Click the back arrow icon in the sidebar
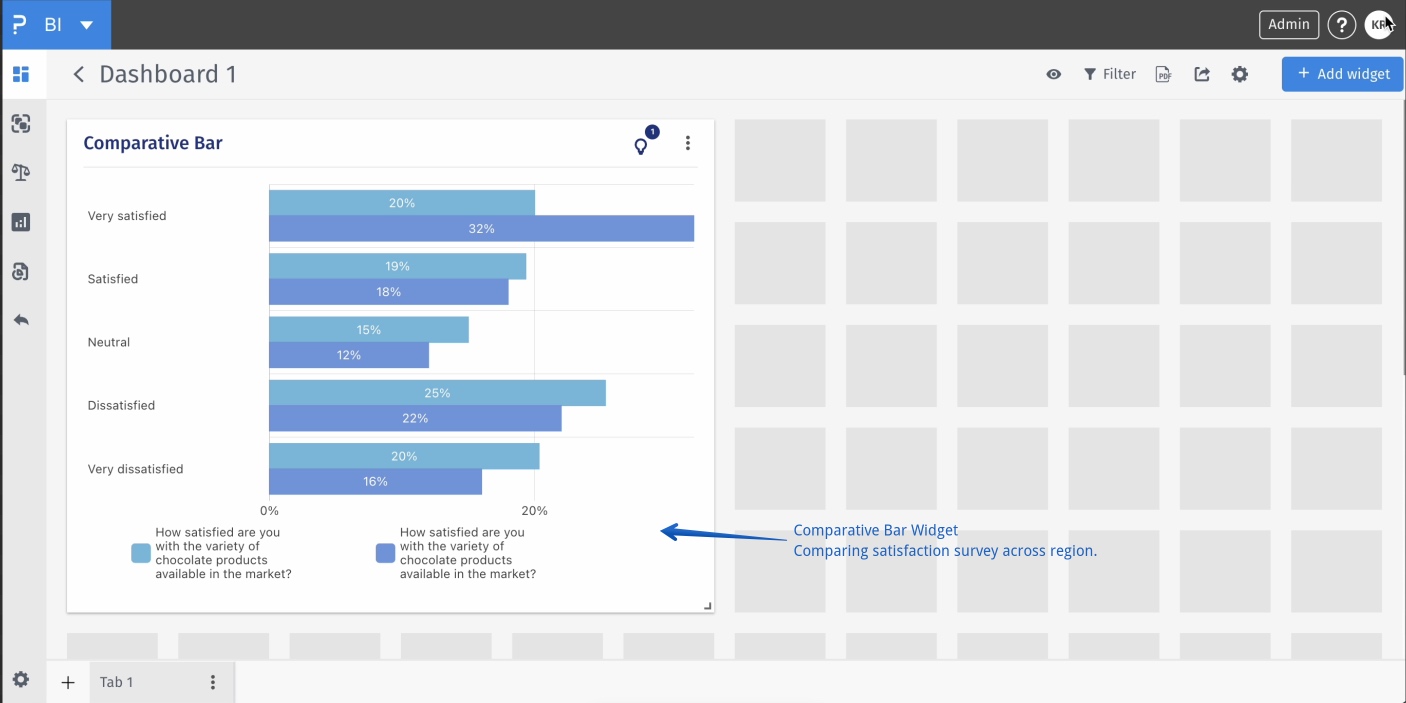 (x=21, y=320)
